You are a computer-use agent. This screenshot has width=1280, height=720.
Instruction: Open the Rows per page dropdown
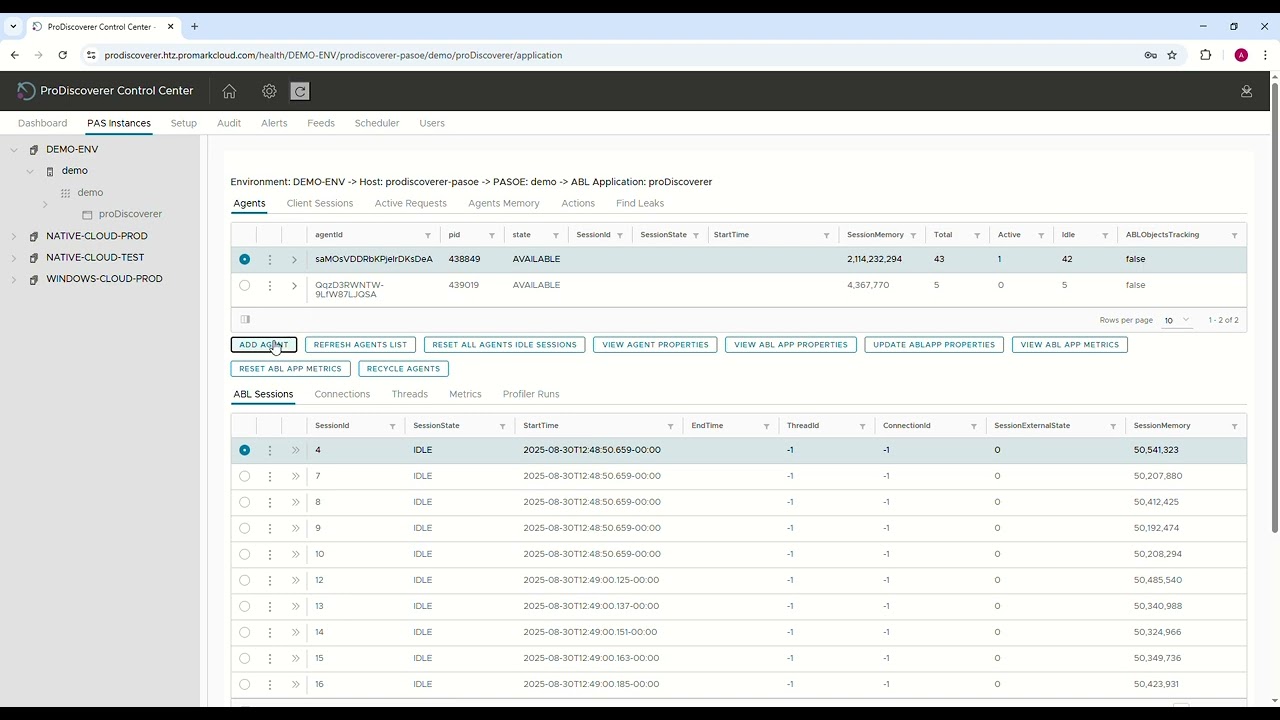[1177, 320]
